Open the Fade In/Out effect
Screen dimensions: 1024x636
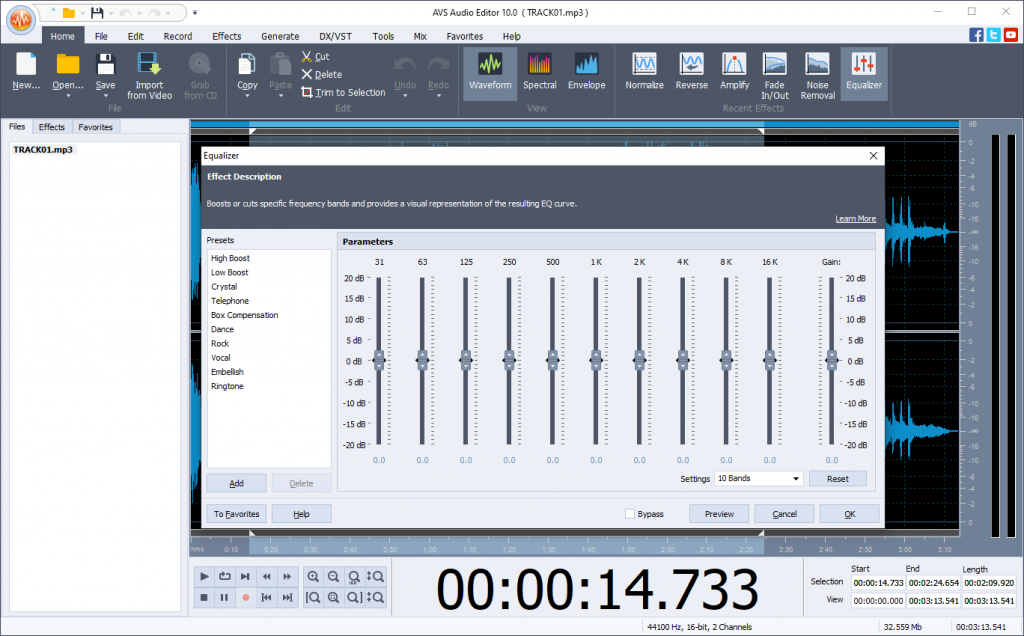pyautogui.click(x=774, y=73)
